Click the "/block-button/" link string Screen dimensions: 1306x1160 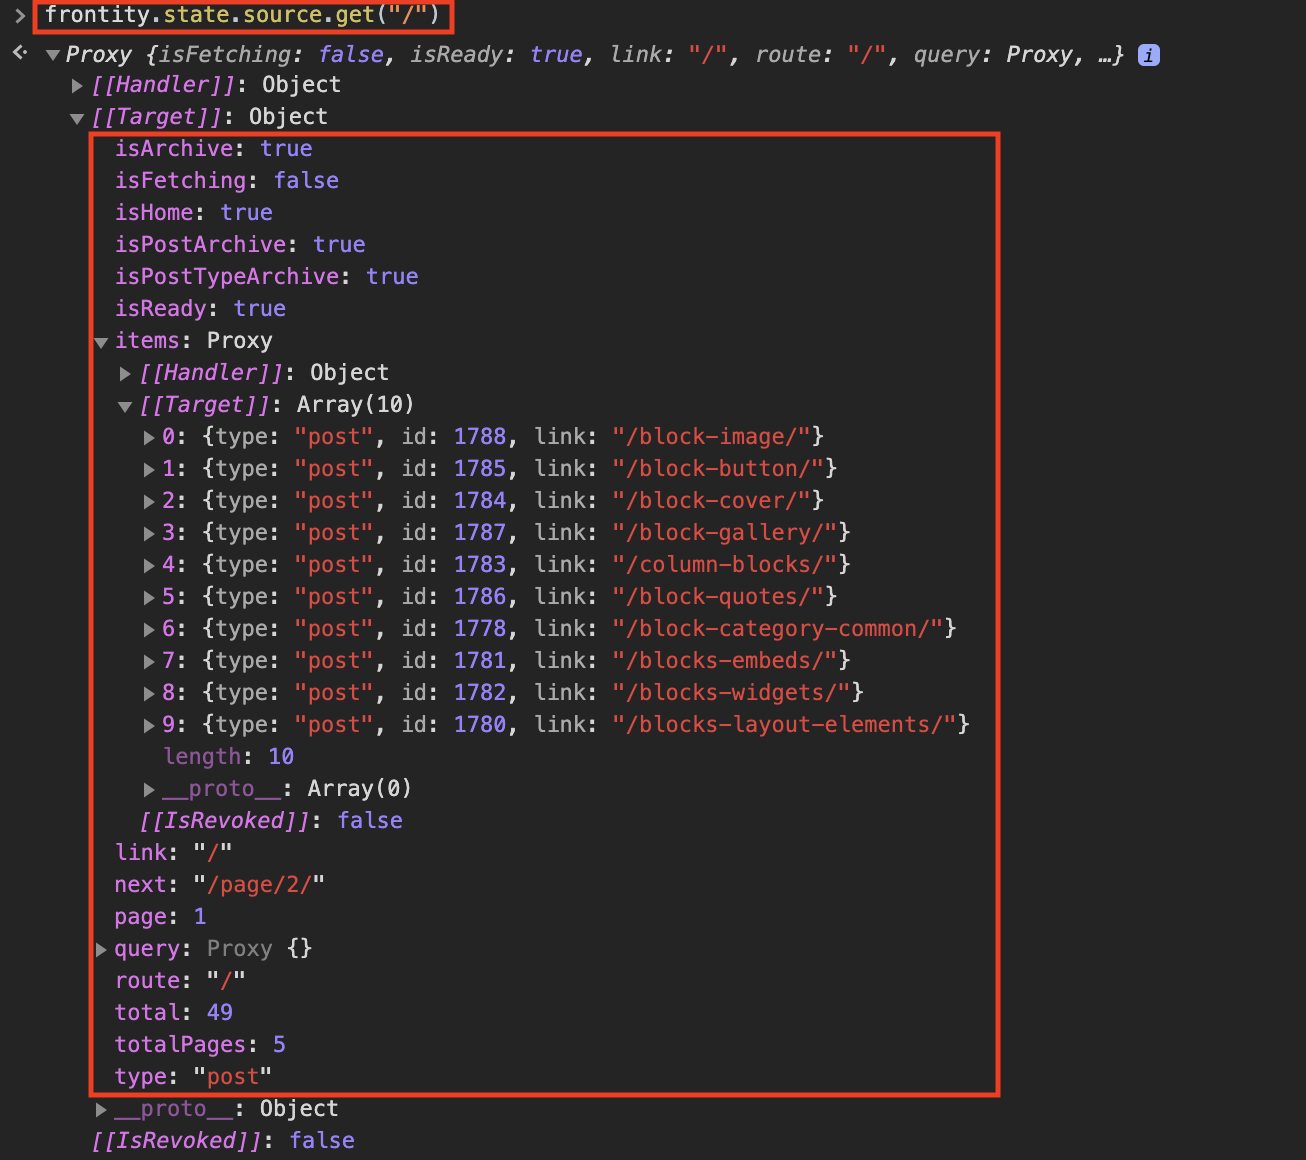[718, 468]
